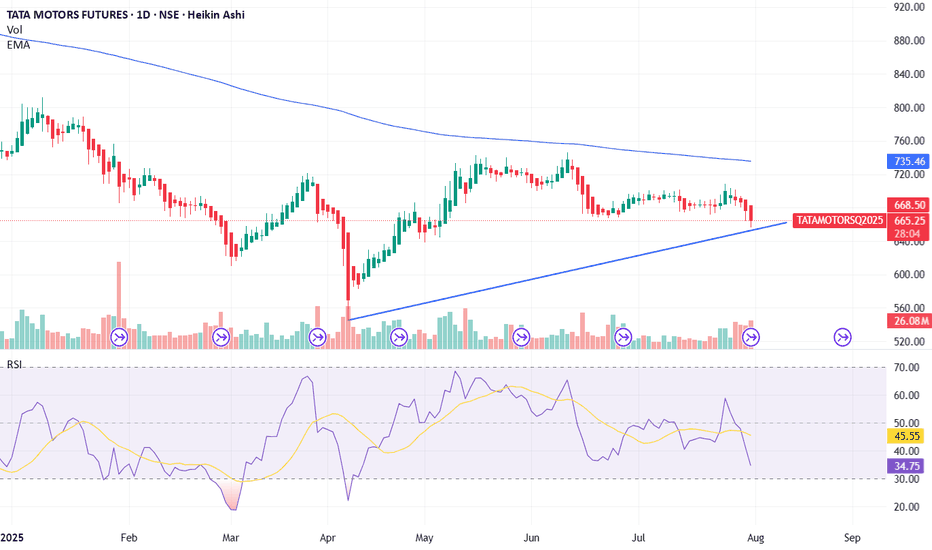Click the 720.00 price axis label
The image size is (932, 550).
[x=909, y=174]
